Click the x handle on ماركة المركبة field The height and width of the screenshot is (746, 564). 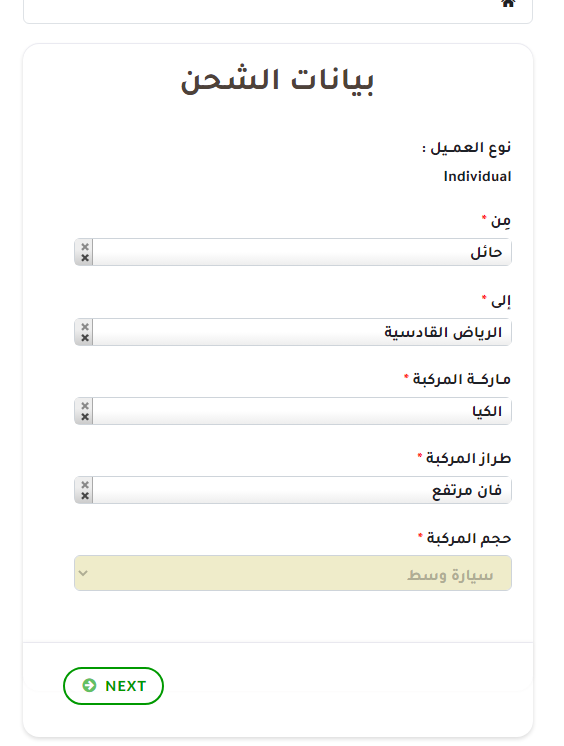coord(84,411)
